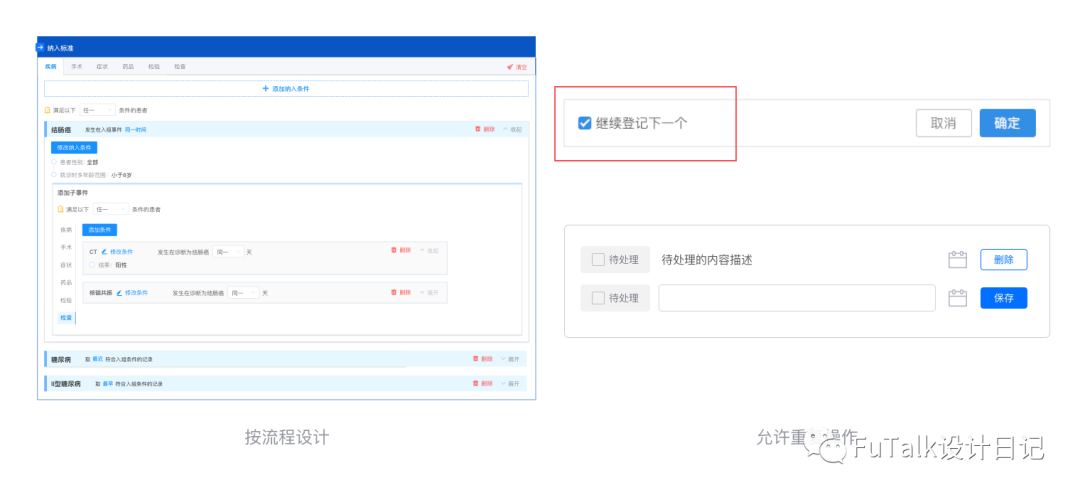The height and width of the screenshot is (495, 1080).
Task: Click the 取消 button
Action: (944, 123)
